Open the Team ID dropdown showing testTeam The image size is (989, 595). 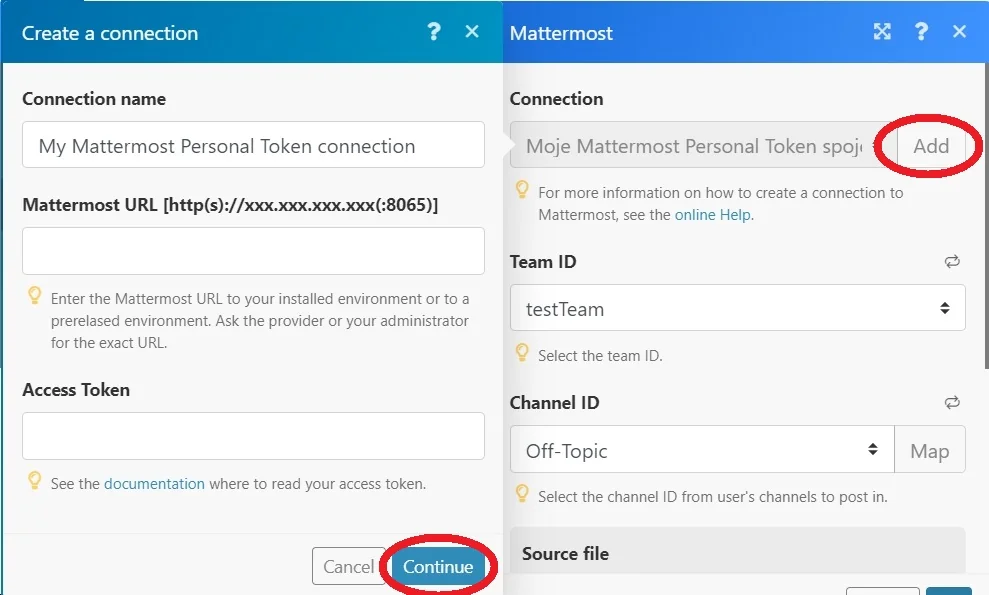(737, 308)
